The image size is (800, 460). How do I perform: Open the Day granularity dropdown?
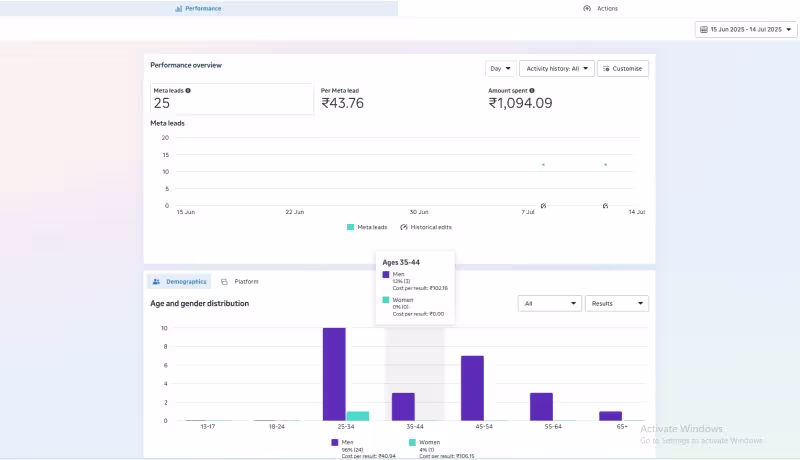500,68
